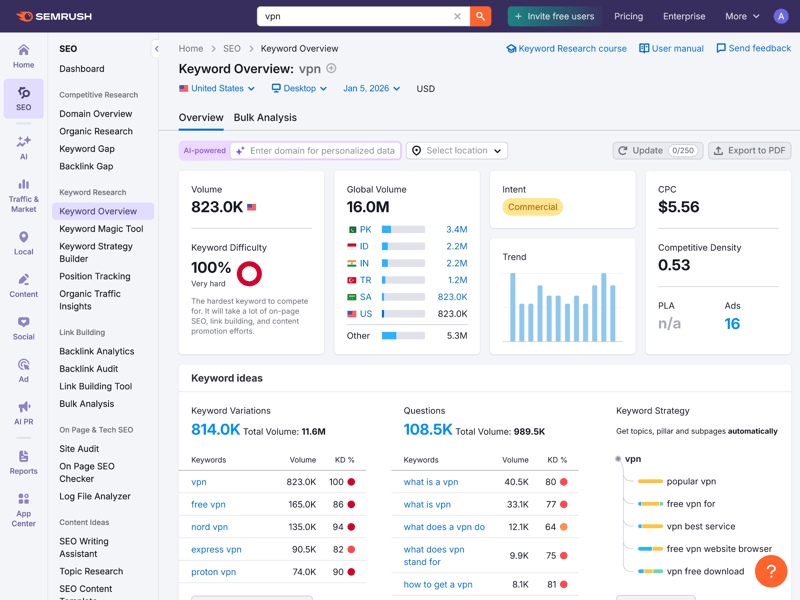
Task: Go to Content section icon
Action: pos(23,285)
